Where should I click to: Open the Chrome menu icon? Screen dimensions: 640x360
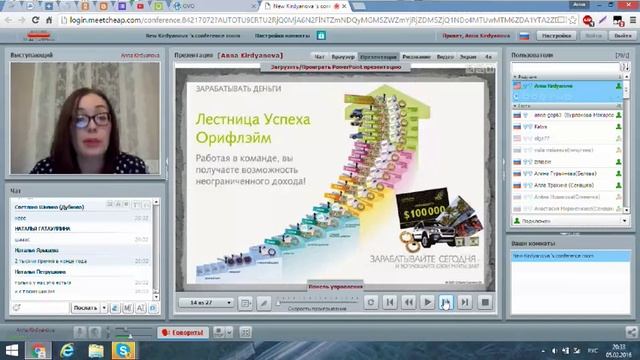click(x=633, y=20)
